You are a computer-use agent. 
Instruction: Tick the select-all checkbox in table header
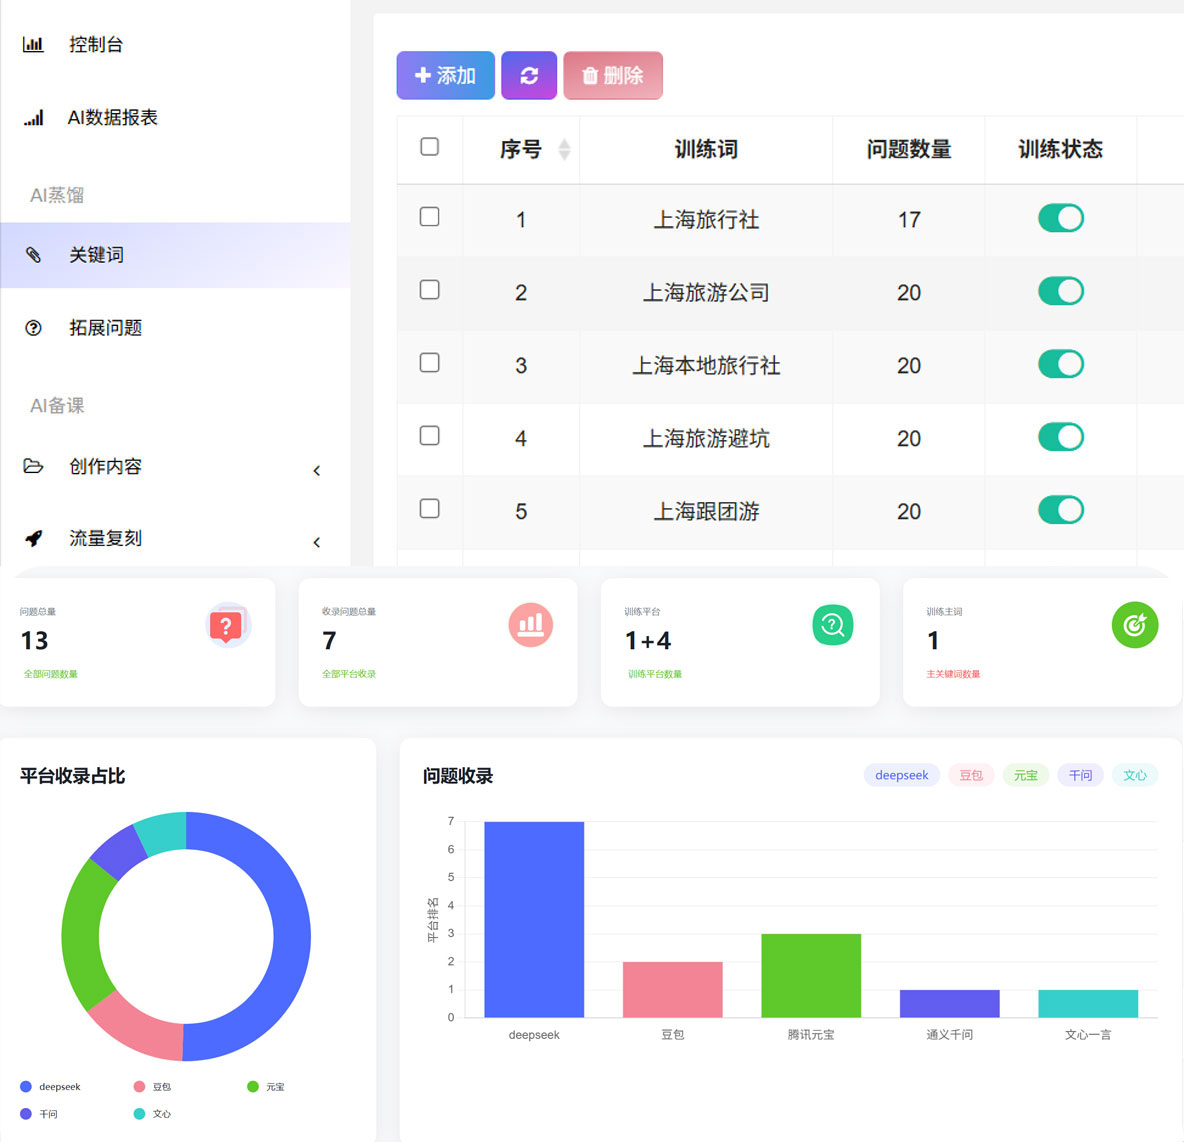coord(430,147)
